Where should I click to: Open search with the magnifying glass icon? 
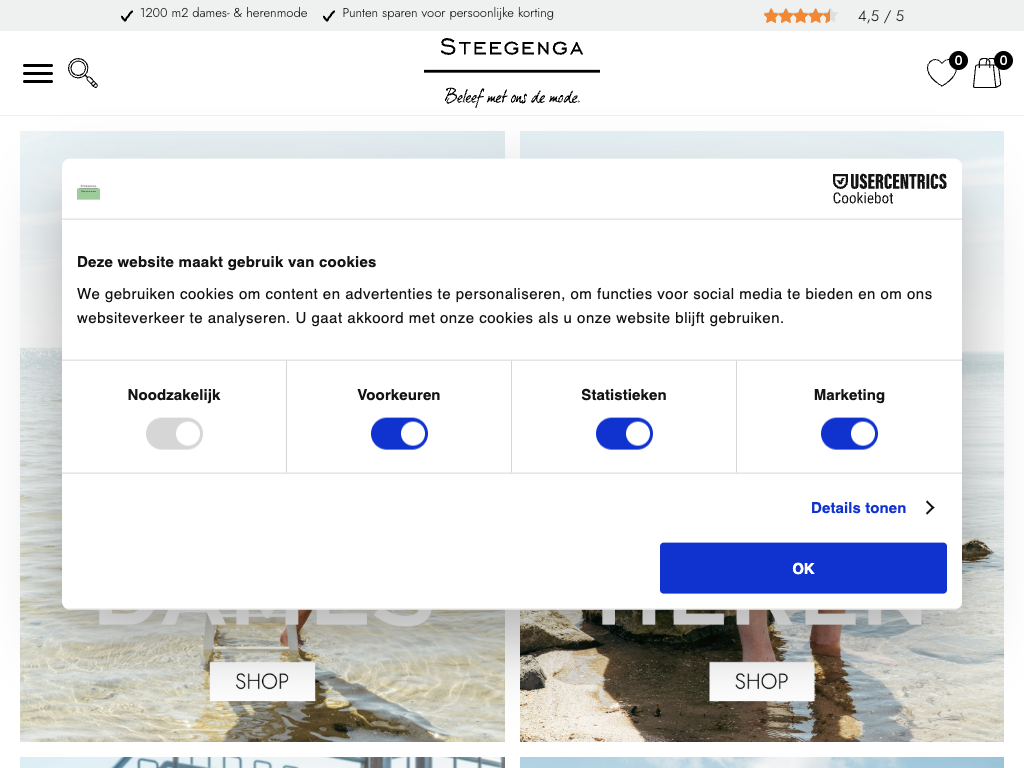[x=83, y=72]
